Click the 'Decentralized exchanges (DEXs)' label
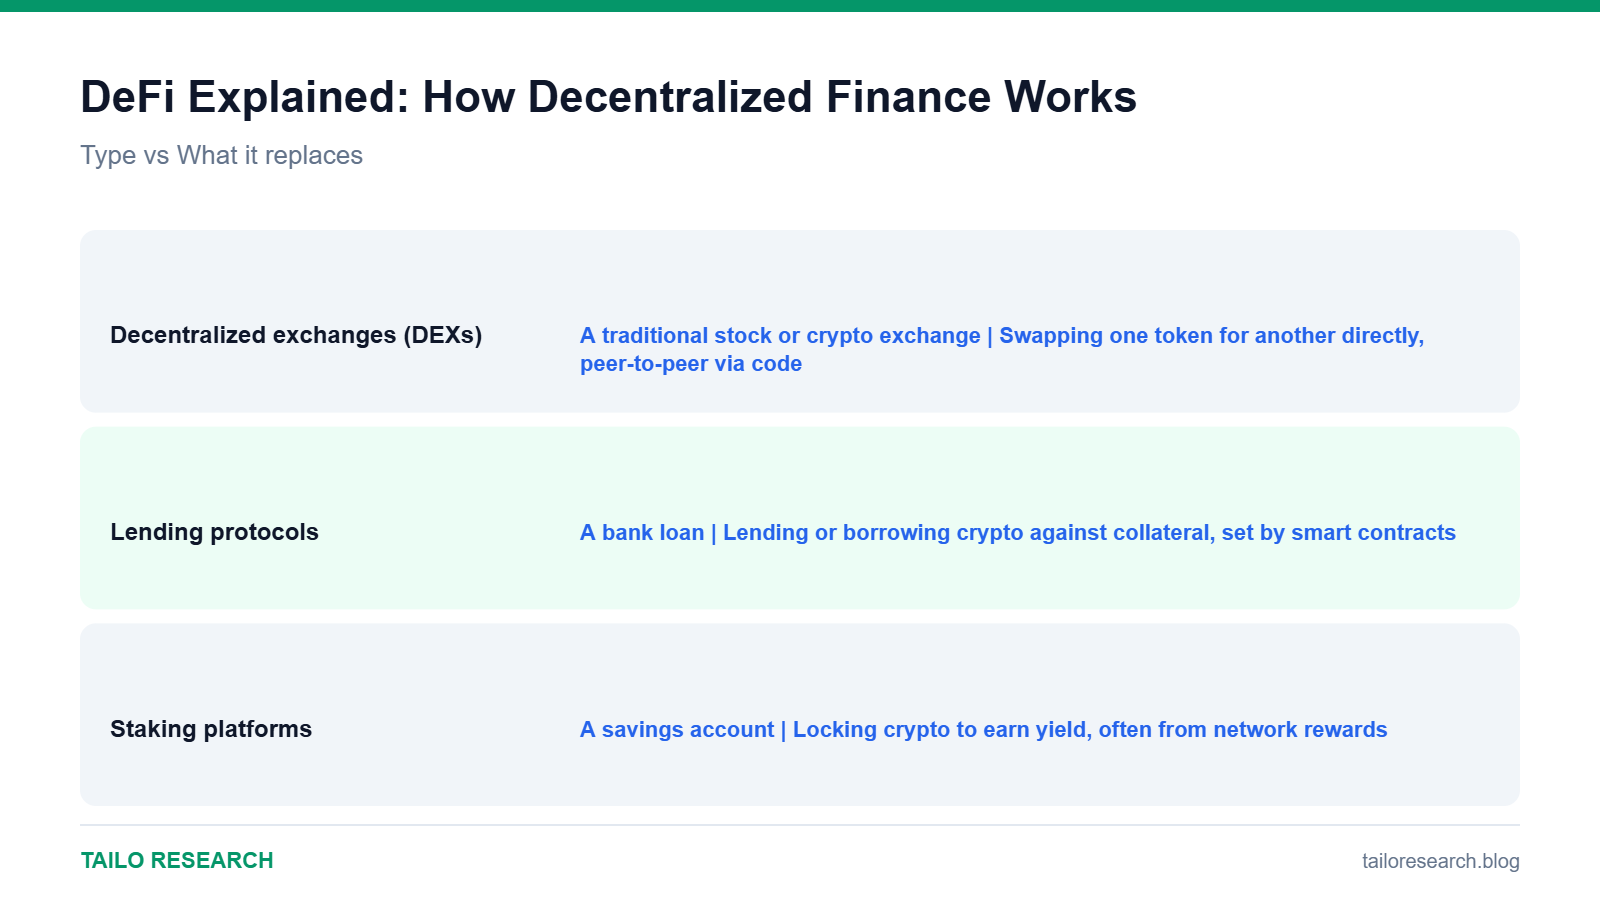Image resolution: width=1600 pixels, height=900 pixels. [x=296, y=335]
